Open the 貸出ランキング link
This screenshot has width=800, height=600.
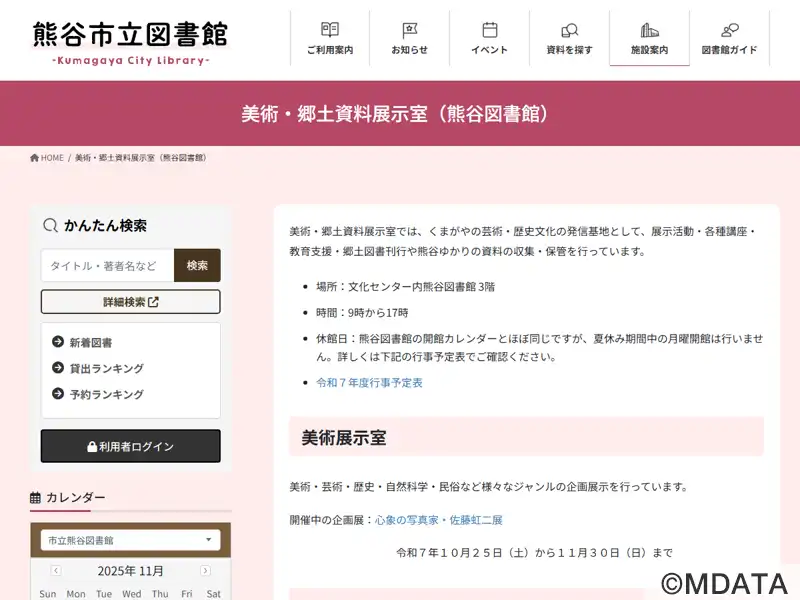[106, 368]
